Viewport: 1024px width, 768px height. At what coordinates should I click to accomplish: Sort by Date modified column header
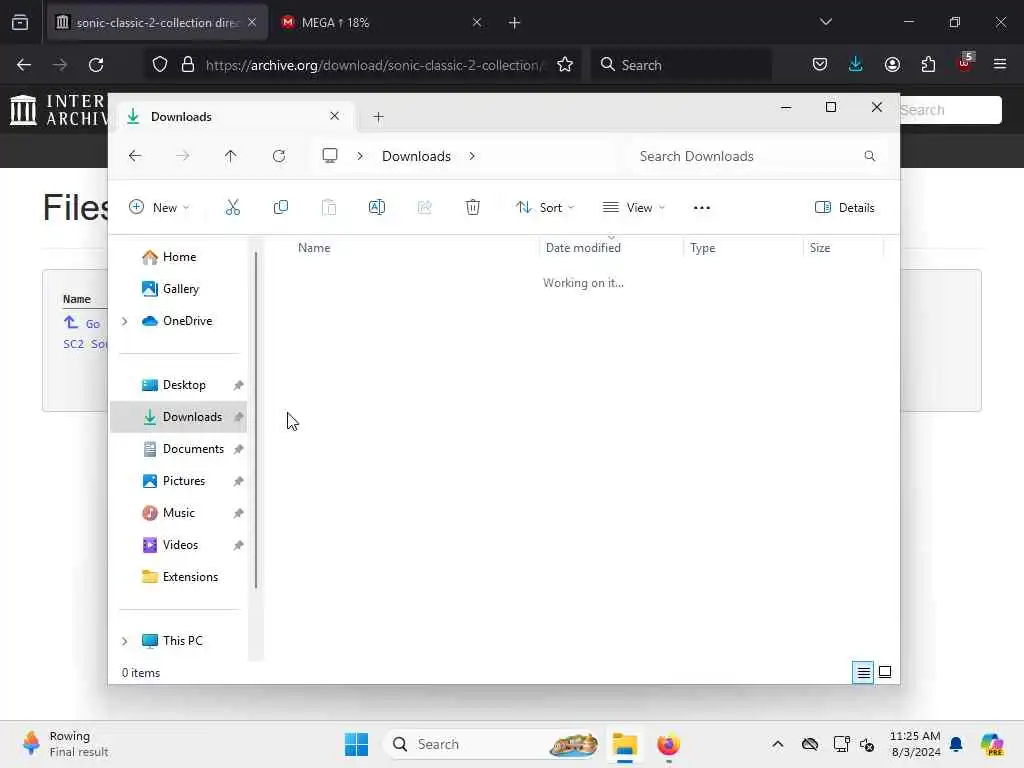pyautogui.click(x=583, y=248)
